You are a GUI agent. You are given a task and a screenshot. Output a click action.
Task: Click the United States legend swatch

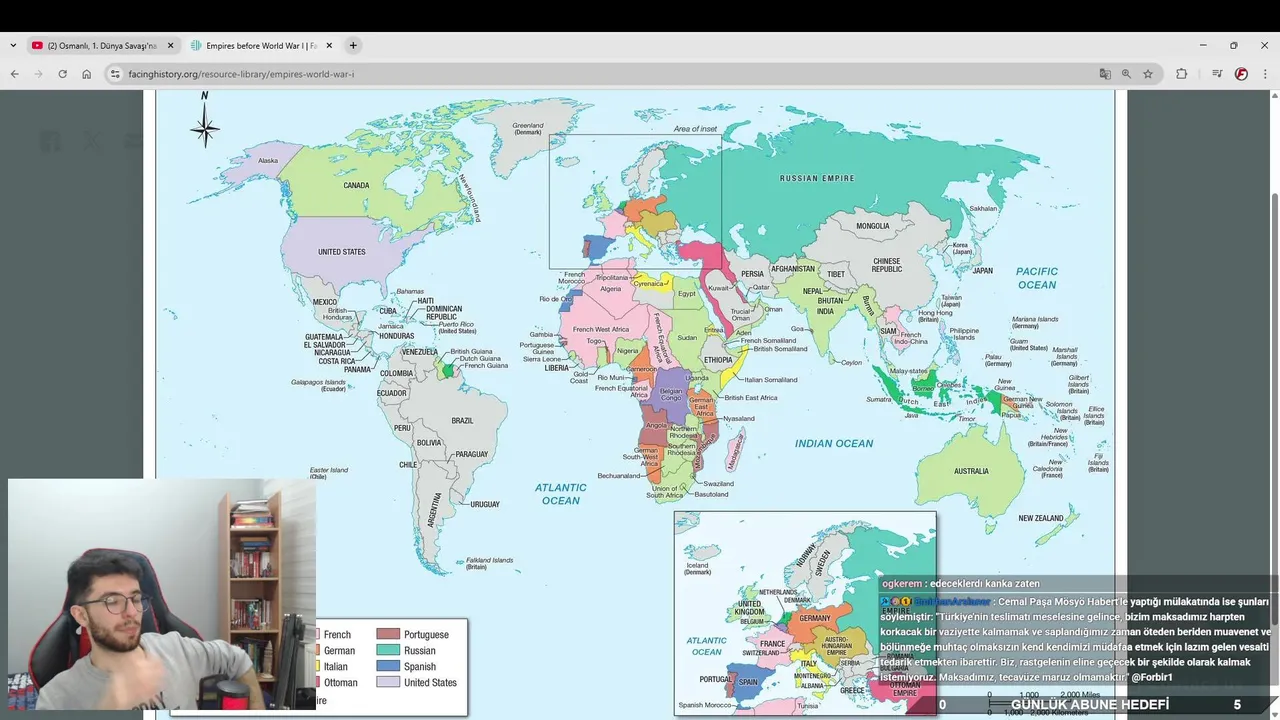pos(388,683)
